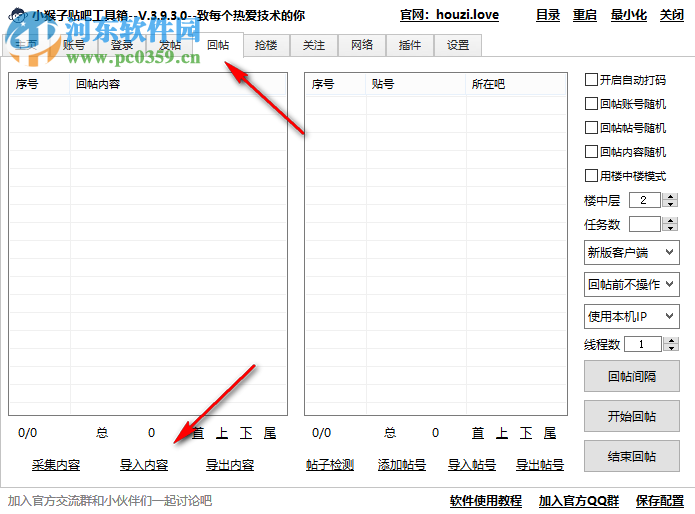The image size is (695, 514).
Task: Toggle 回帖帖号随机 checkbox
Action: (591, 128)
